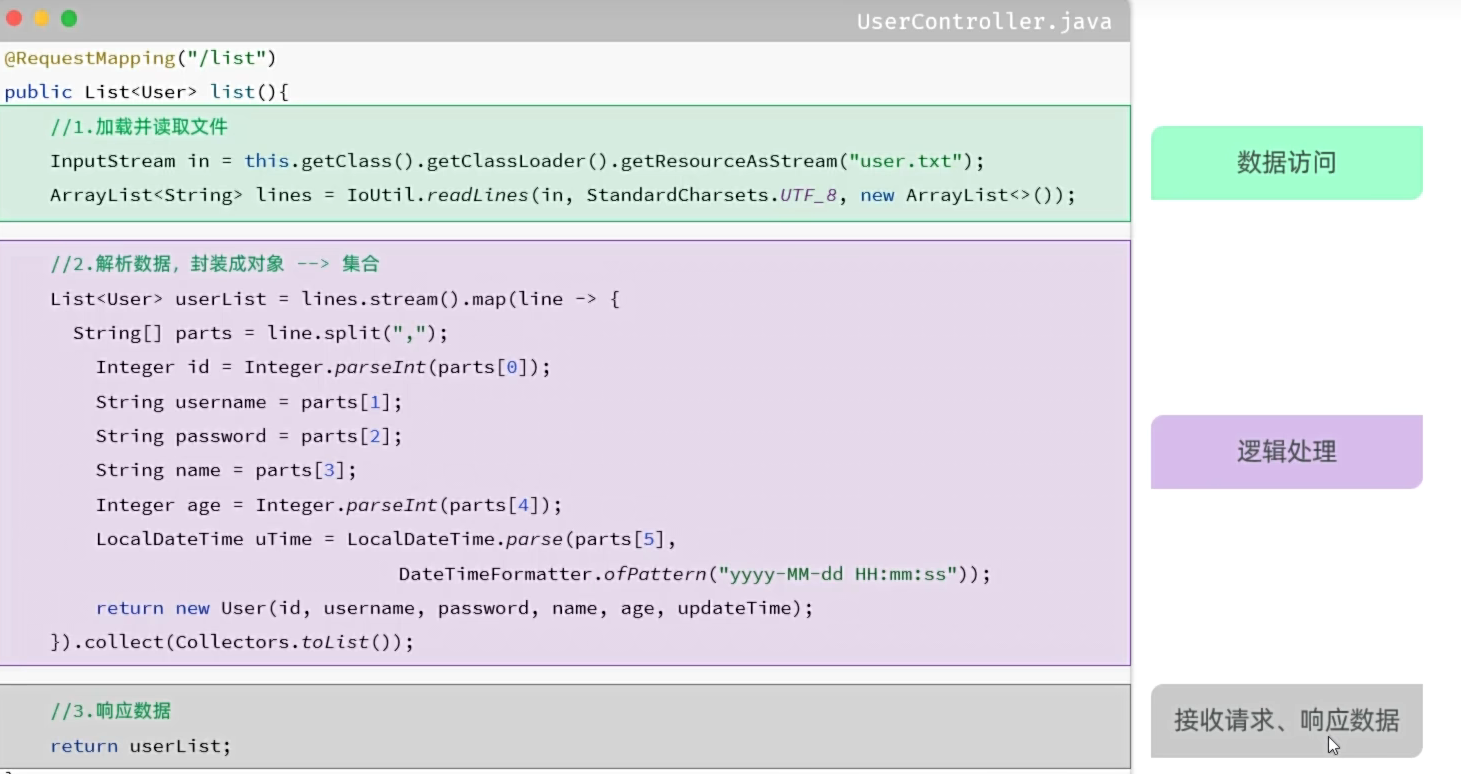Click the DateTimeFormatter.ofPattern date format line
Viewport: 1461px width, 774px height.
(694, 574)
